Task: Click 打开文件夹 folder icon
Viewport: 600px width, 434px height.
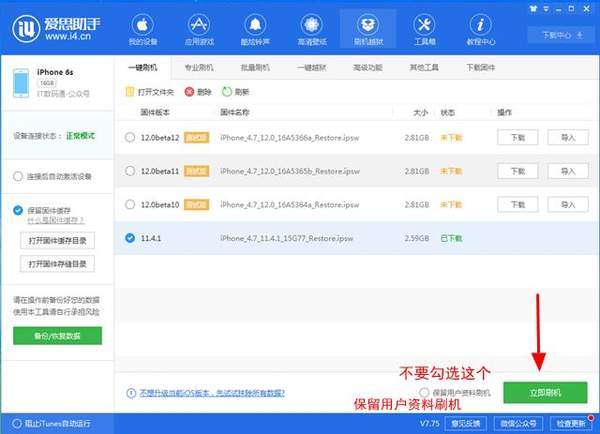Action: tap(130, 92)
